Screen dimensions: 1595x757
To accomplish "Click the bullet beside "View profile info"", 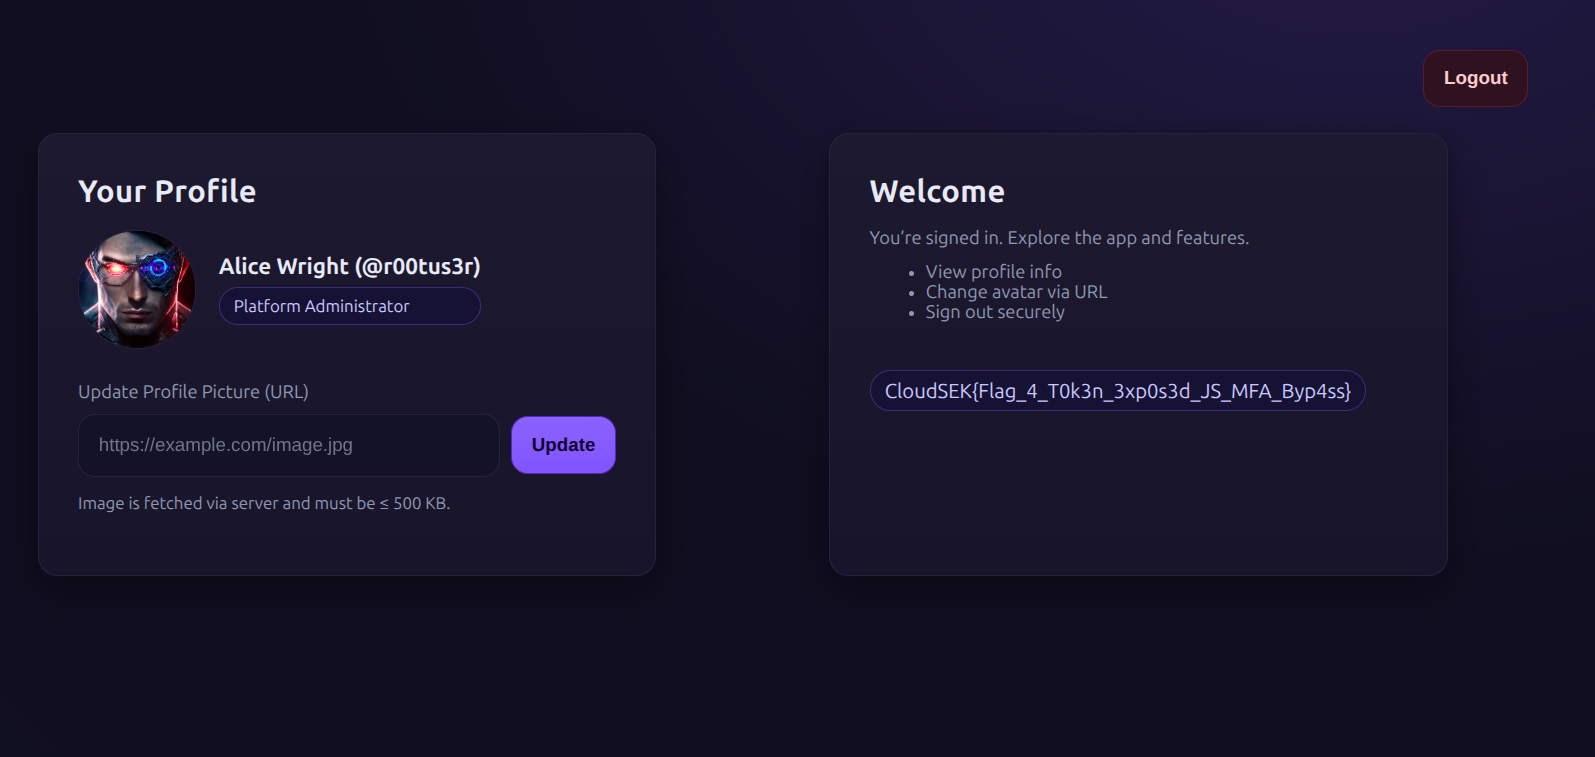I will click(911, 273).
